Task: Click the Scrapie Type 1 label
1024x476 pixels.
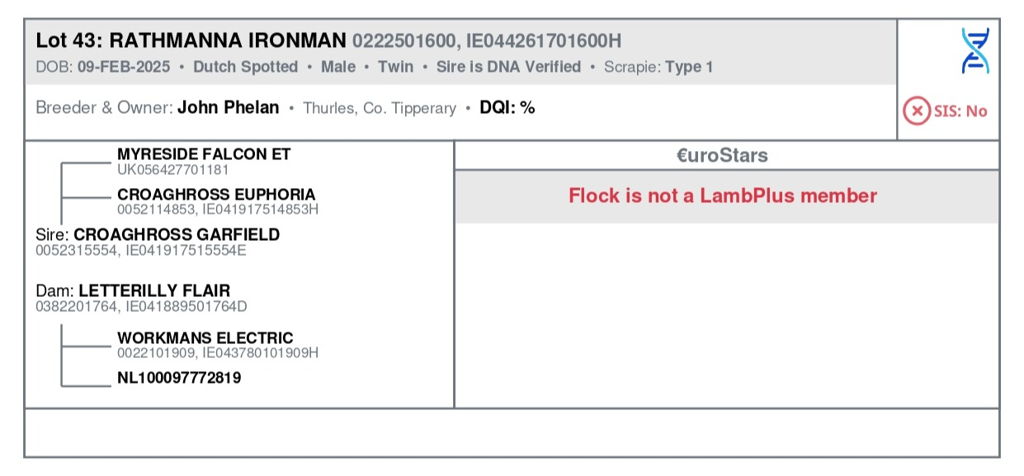Action: (658, 67)
